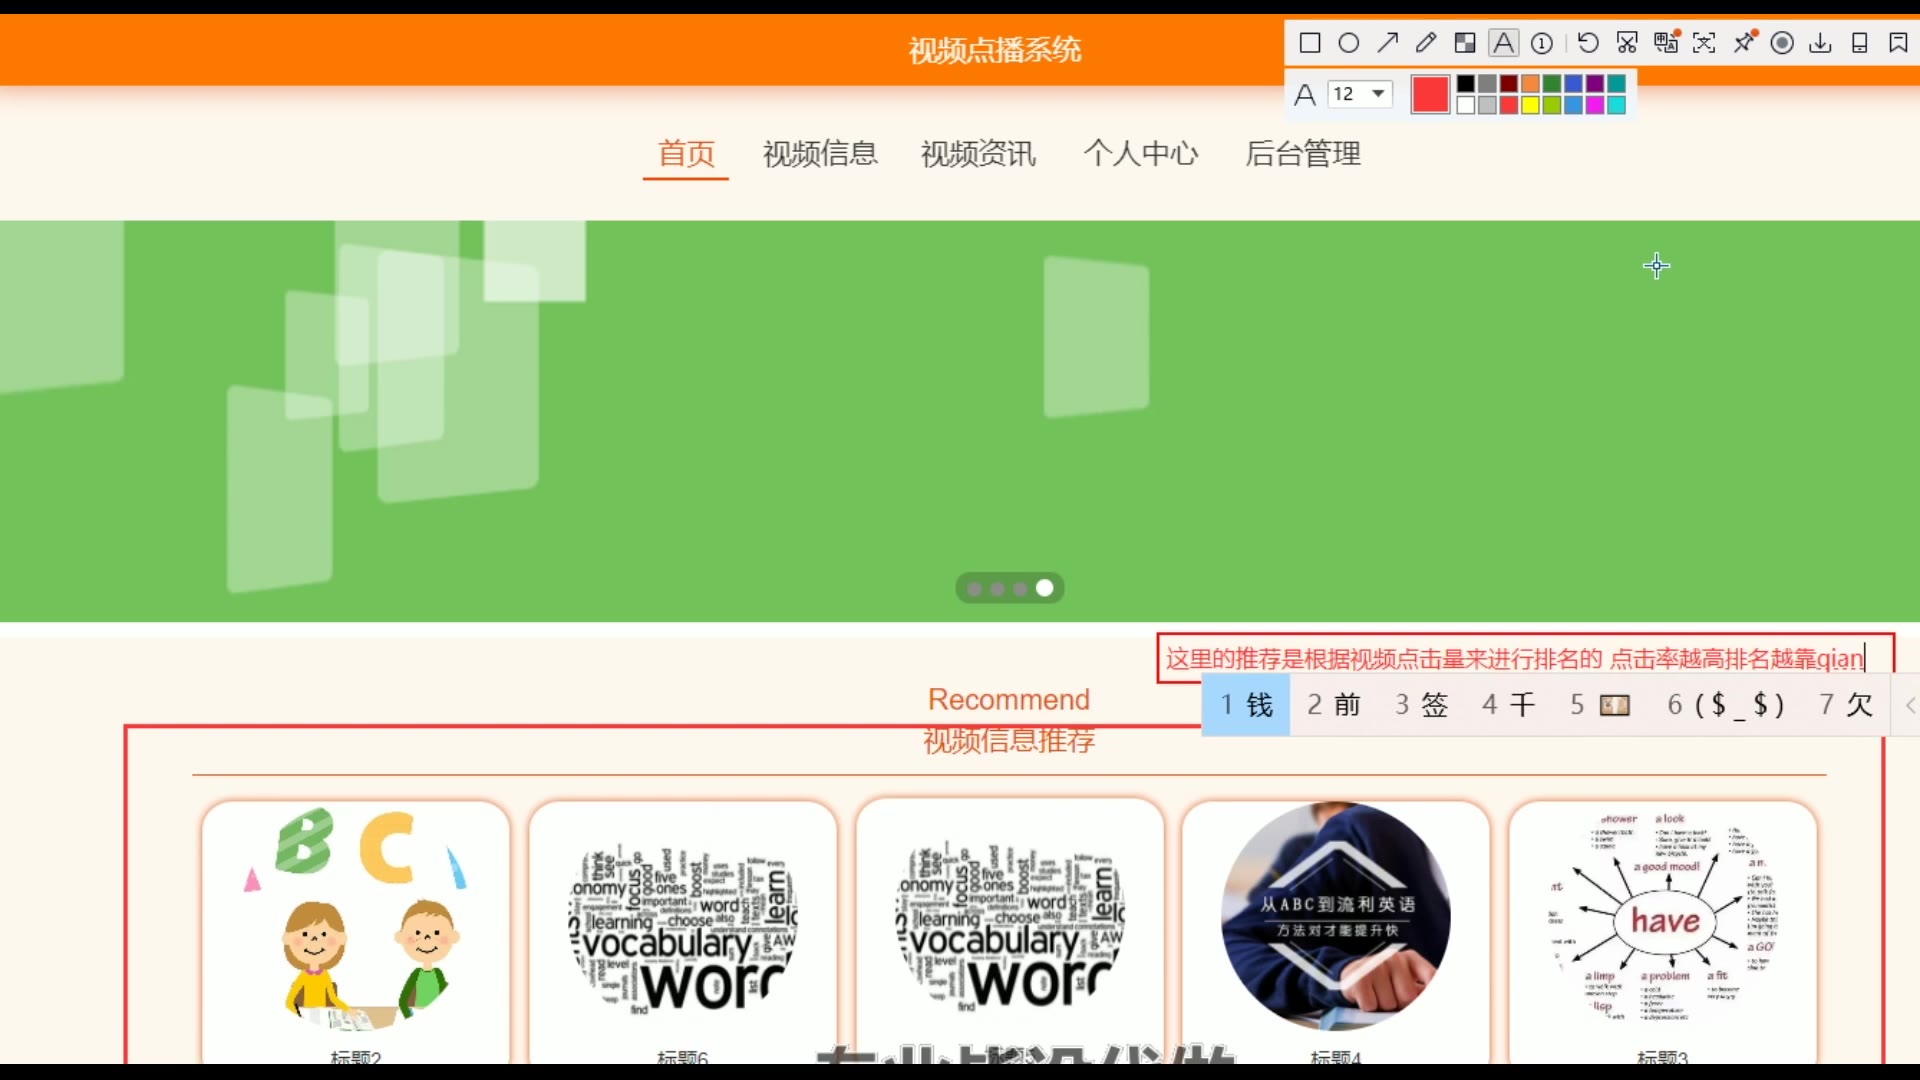Select the active fourth carousel dot
1920x1080 pixels.
click(x=1045, y=588)
